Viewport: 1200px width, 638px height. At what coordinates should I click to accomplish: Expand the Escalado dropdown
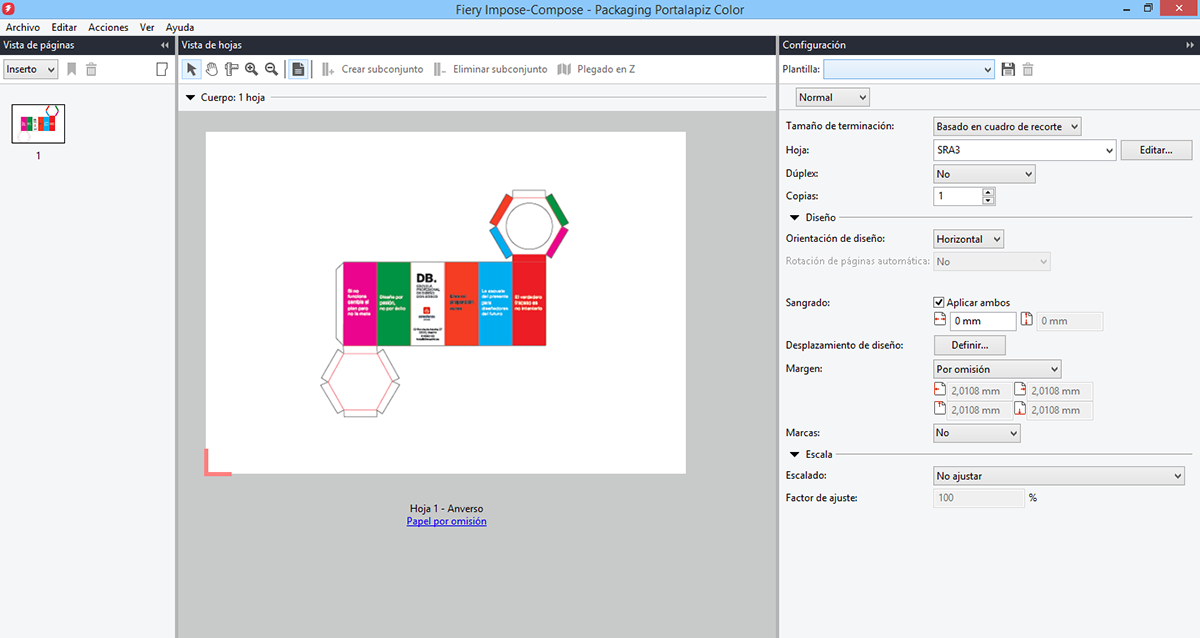(1176, 476)
